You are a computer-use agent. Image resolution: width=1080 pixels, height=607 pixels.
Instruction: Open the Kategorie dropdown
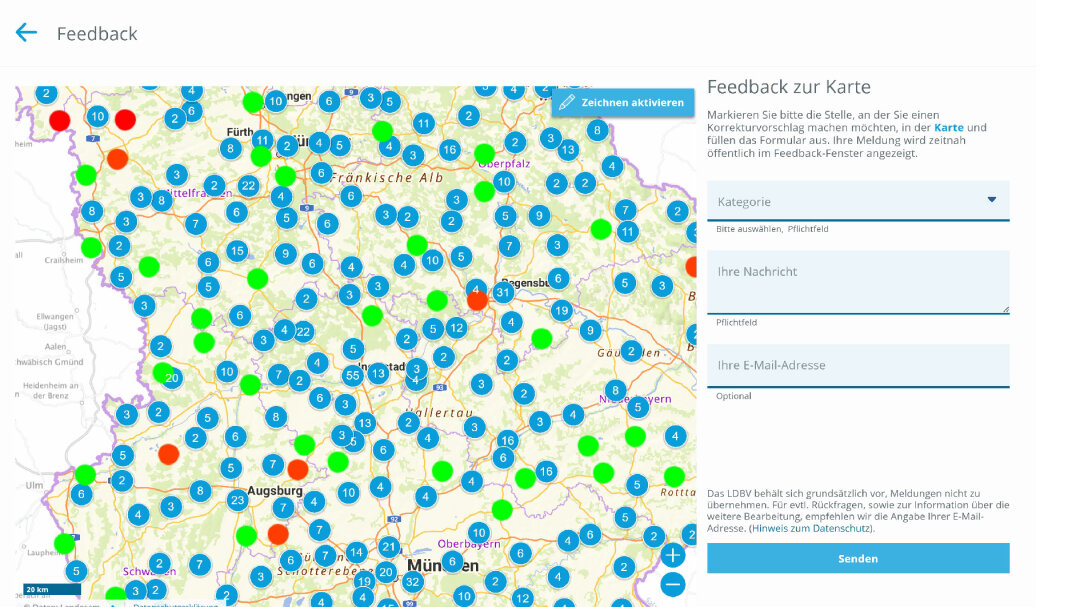coord(858,201)
